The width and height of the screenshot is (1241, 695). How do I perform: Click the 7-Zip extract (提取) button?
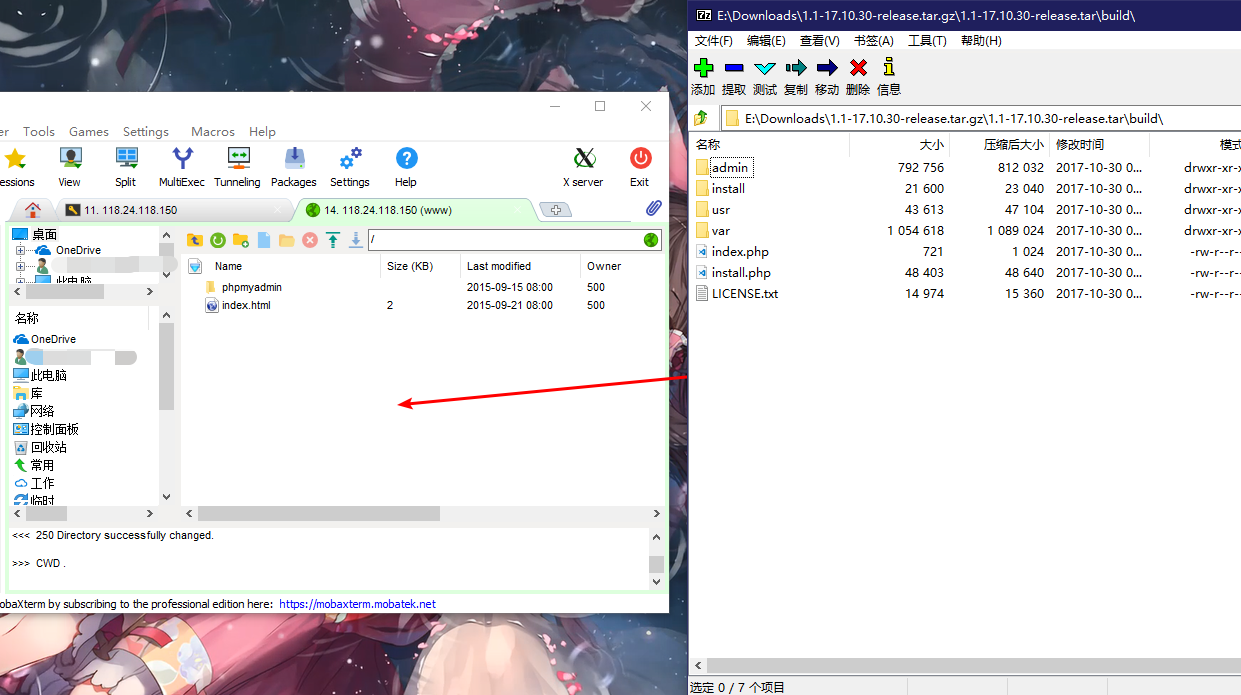coord(734,76)
